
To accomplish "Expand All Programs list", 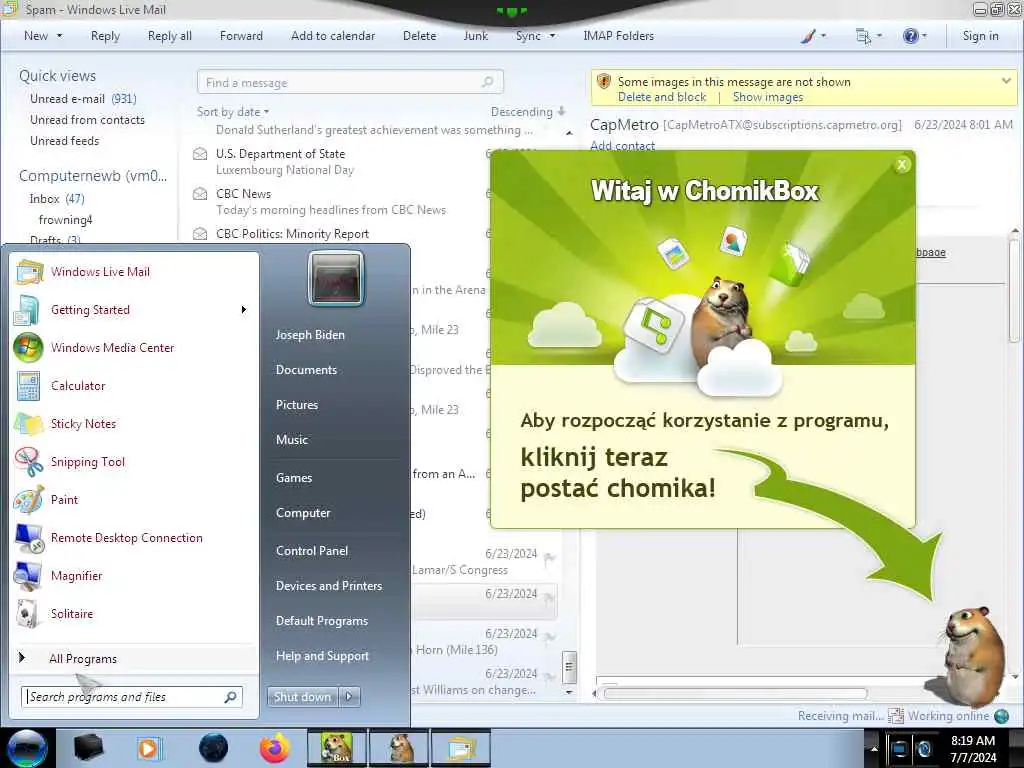I will click(x=83, y=659).
